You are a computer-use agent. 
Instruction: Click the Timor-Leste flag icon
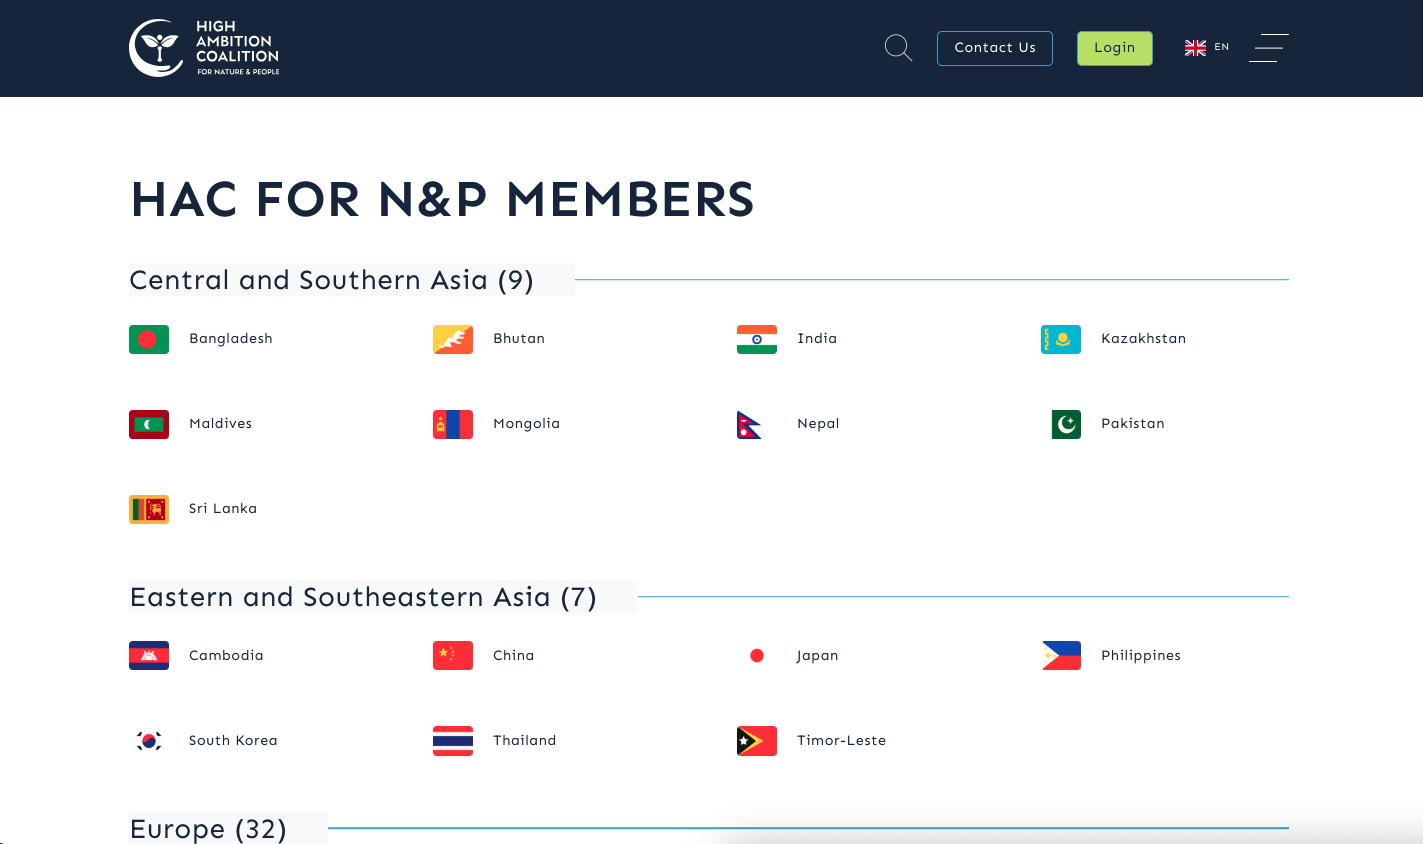(x=757, y=740)
